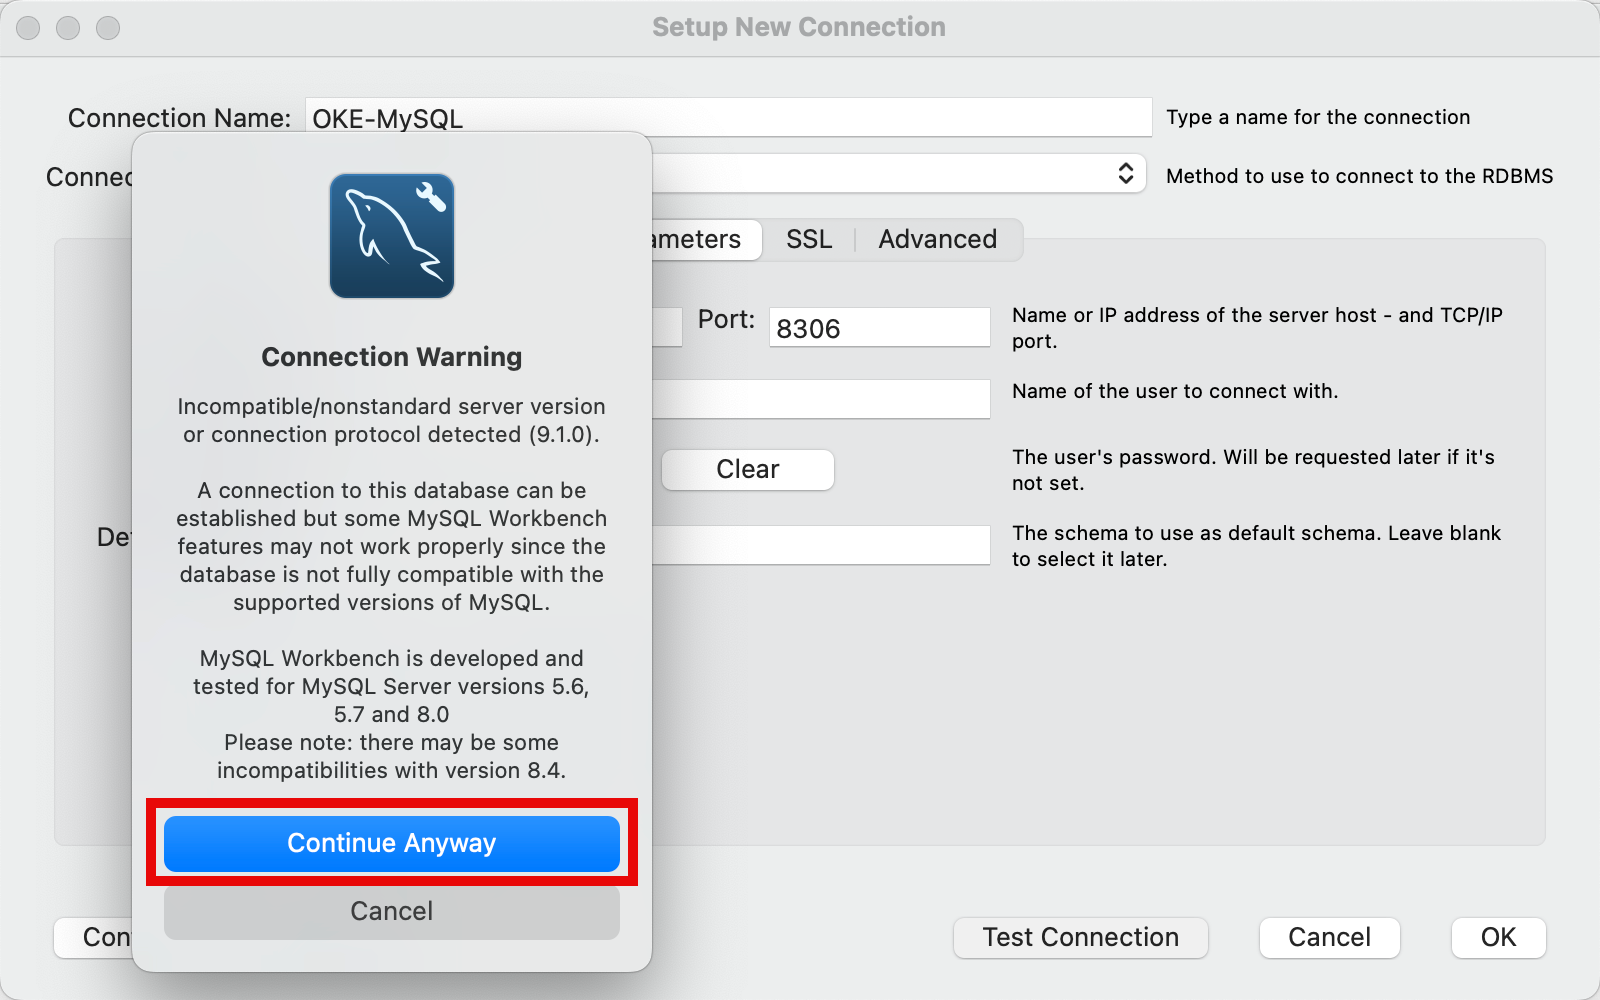Screen dimensions: 1600x1000
Task: Select the username input field
Action: pos(820,399)
